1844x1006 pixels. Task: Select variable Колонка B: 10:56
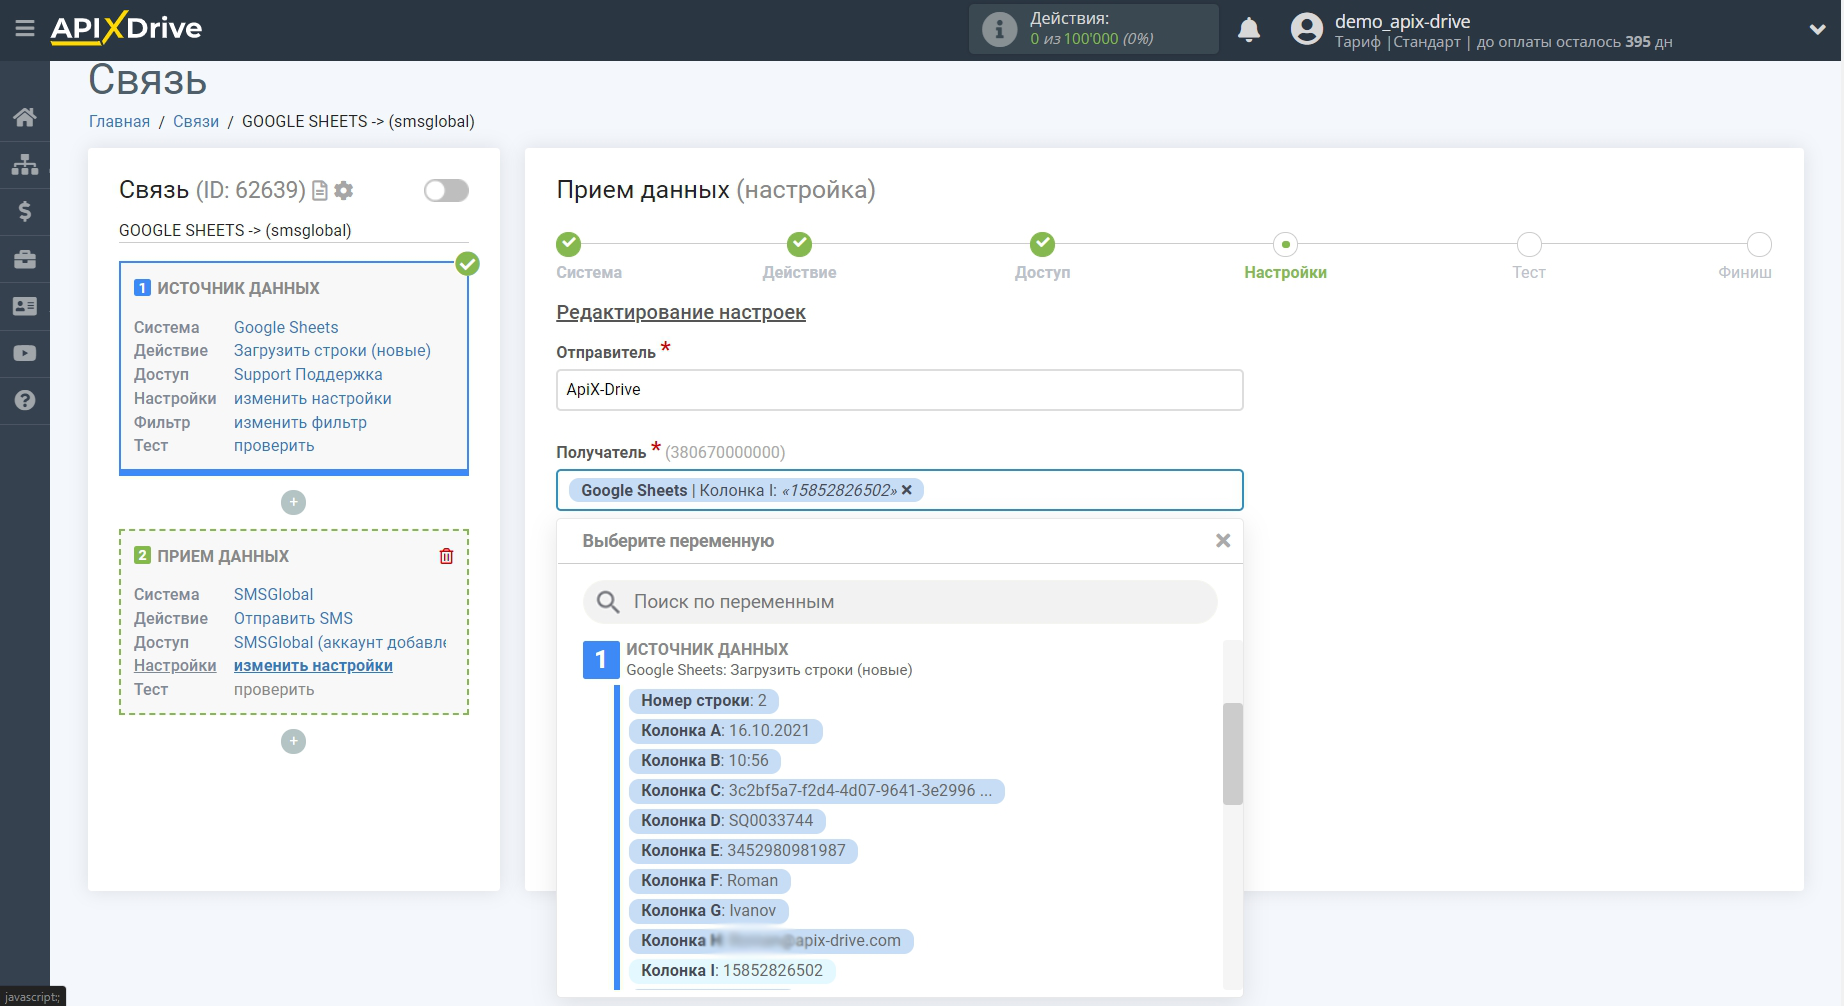(x=704, y=761)
